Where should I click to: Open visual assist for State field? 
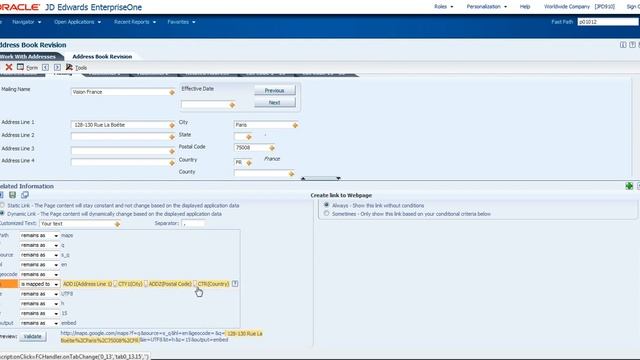(x=249, y=137)
